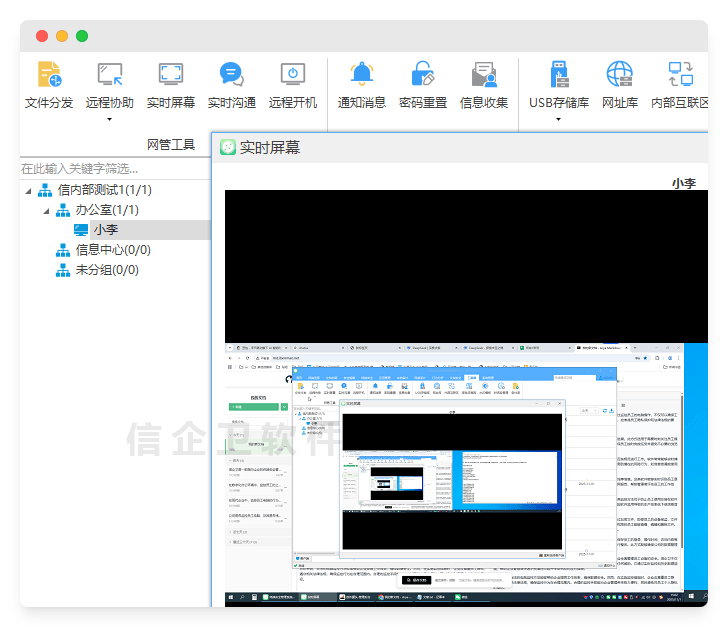Screen dimensions: 728x627
Task: Select the 未分组(0/0) group
Action: pos(107,270)
